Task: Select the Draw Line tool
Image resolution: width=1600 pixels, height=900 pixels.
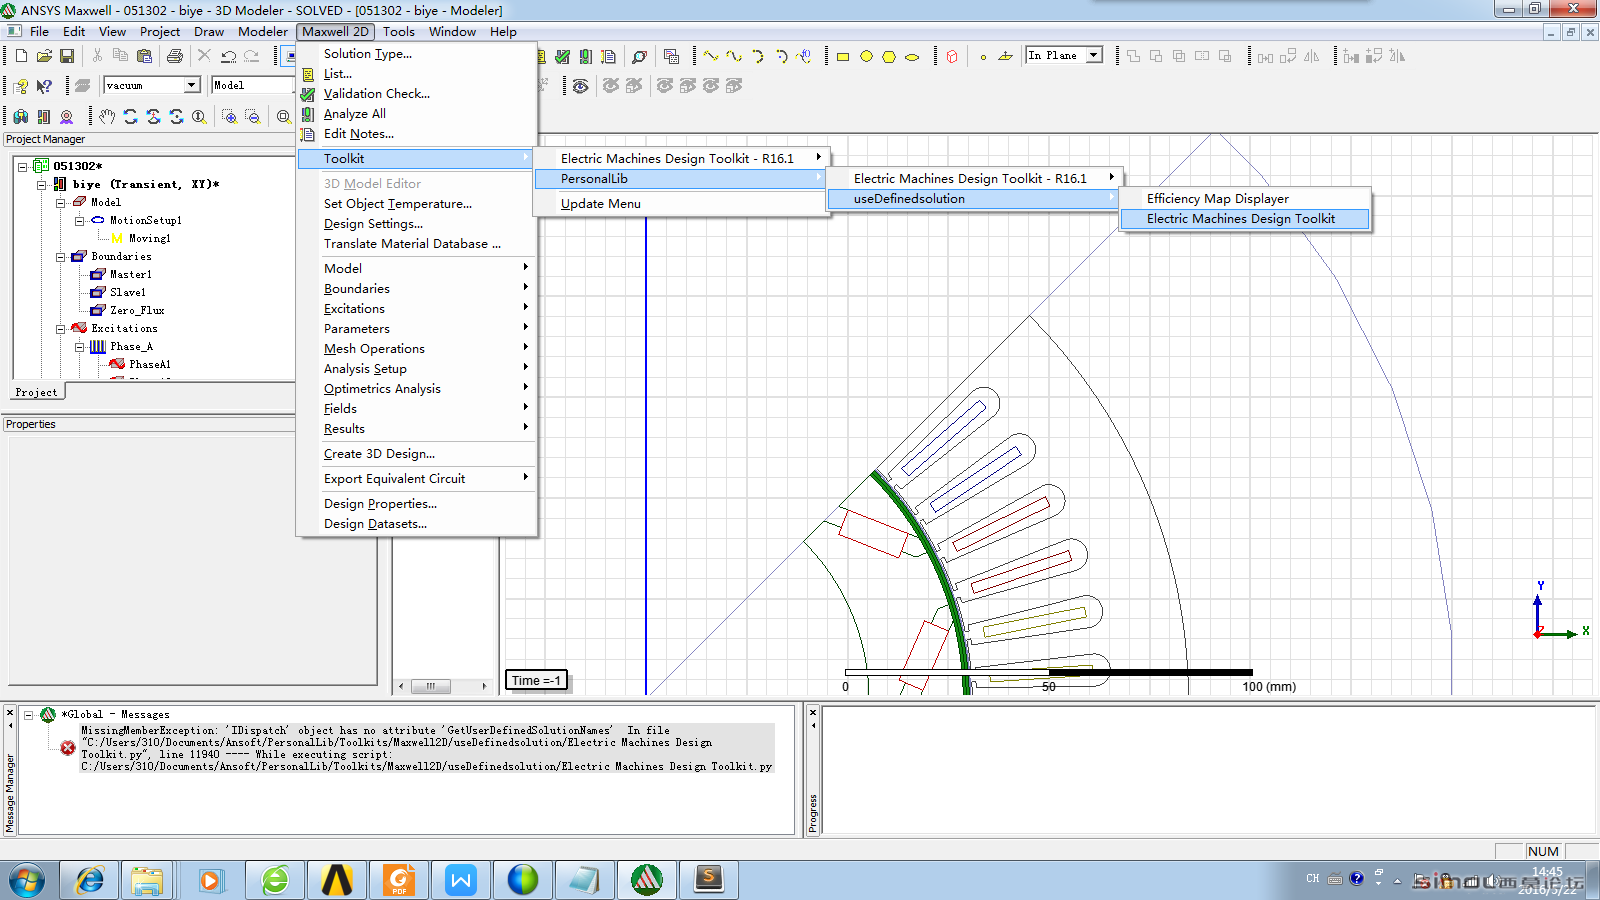Action: [x=711, y=57]
